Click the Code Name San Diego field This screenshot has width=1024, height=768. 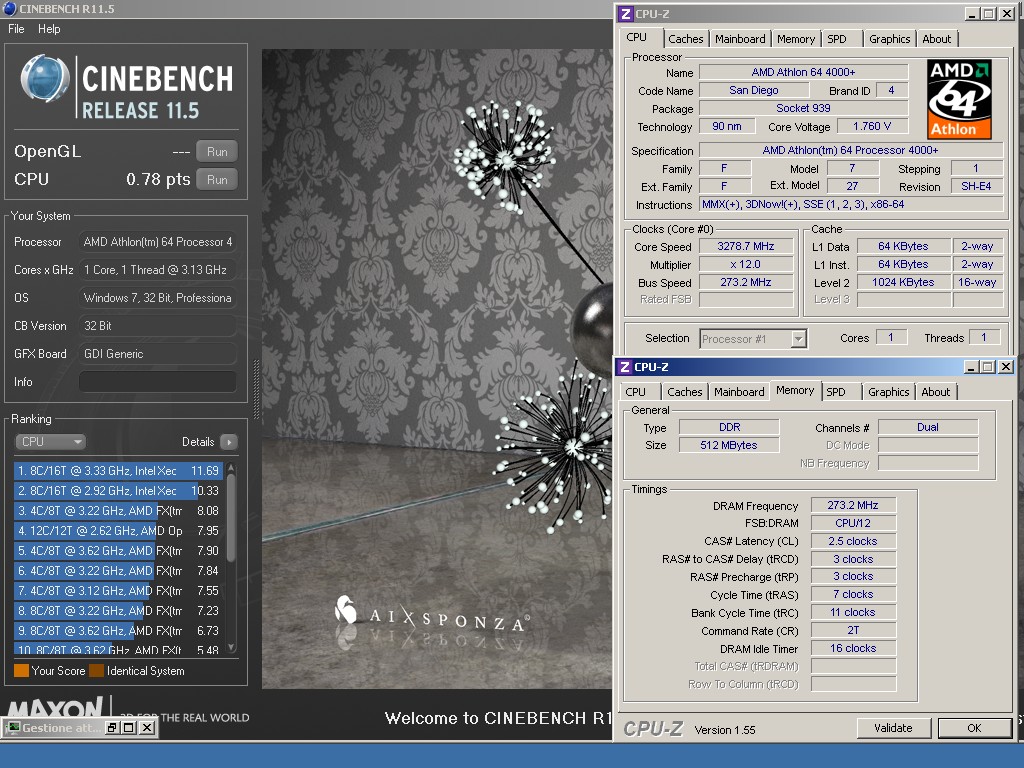coord(754,90)
